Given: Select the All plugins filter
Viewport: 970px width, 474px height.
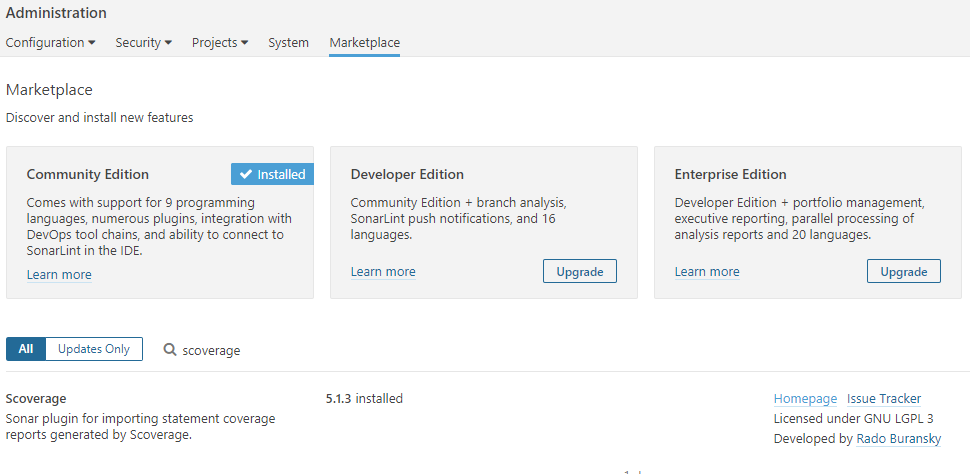Looking at the screenshot, I should point(26,349).
